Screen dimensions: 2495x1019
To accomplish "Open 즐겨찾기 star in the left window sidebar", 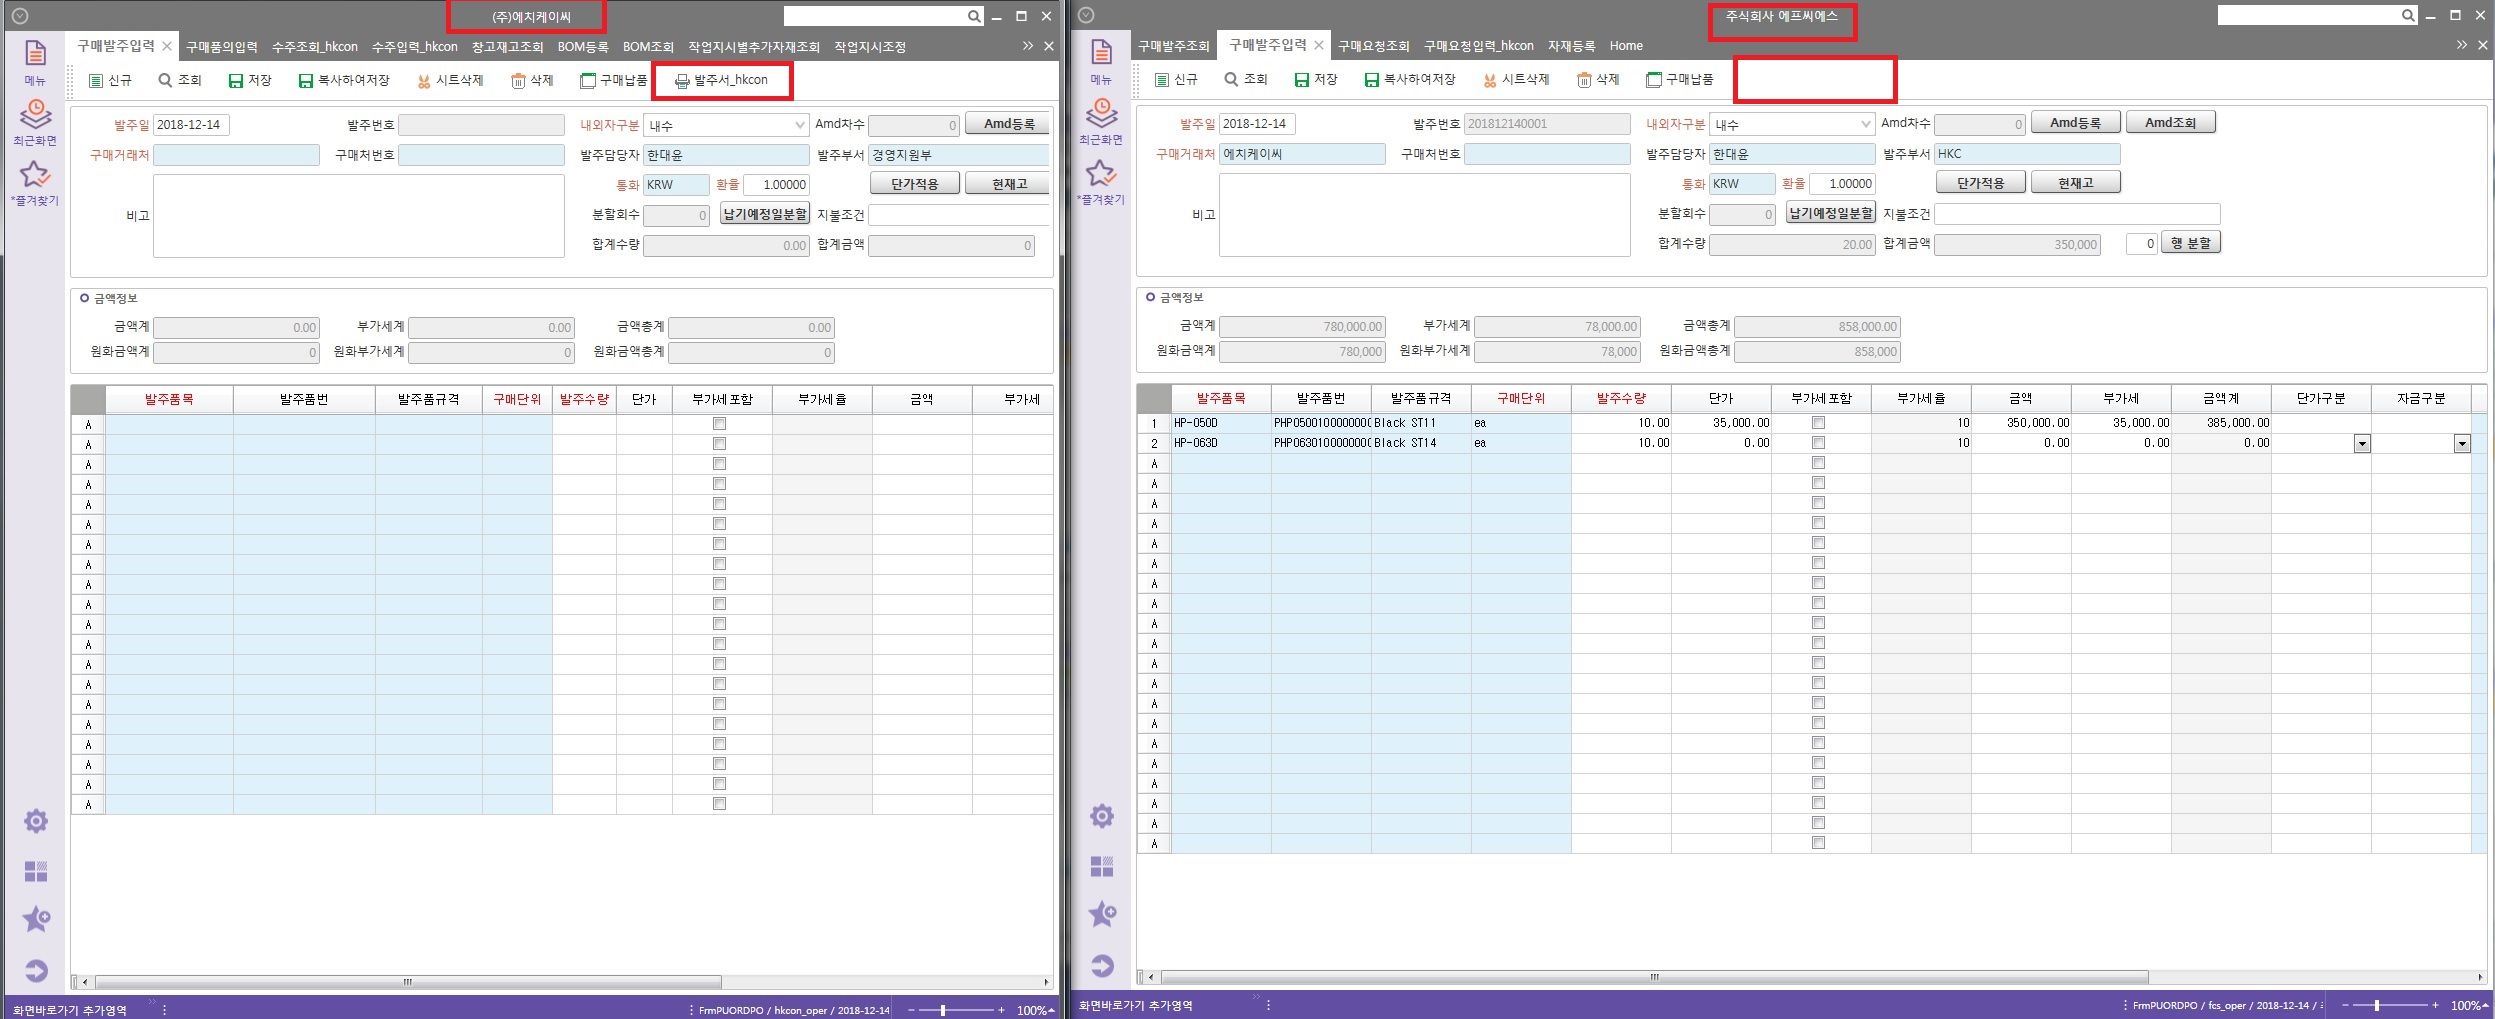I will (x=35, y=183).
